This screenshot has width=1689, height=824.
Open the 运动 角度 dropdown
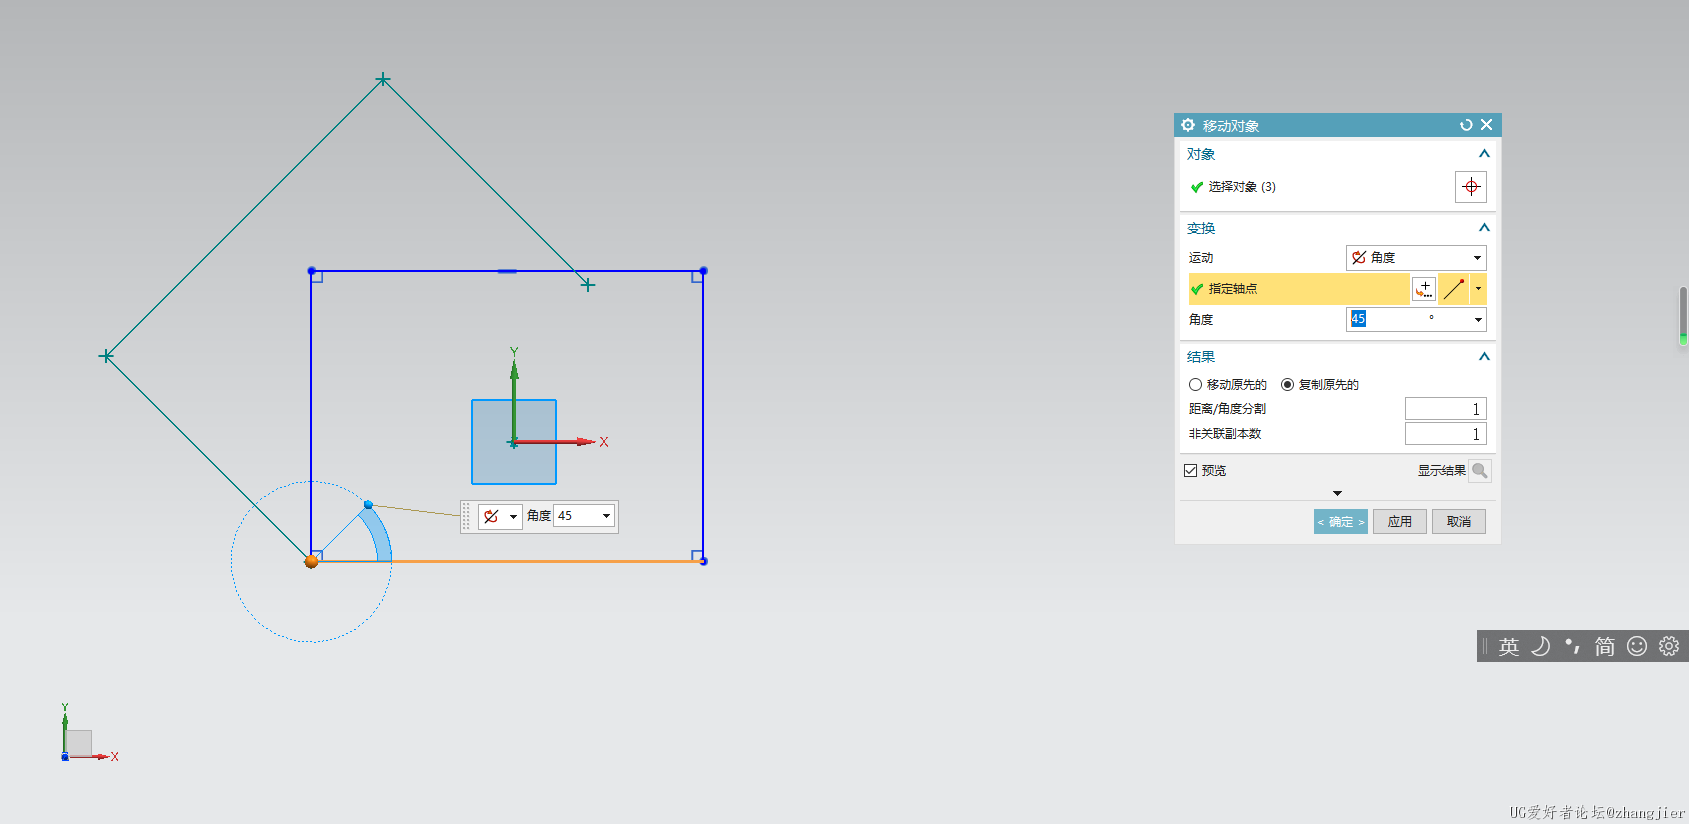click(x=1416, y=258)
